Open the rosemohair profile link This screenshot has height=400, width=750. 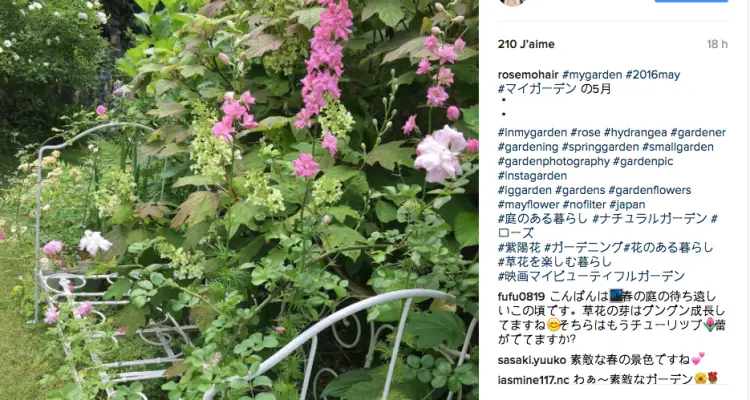(528, 75)
